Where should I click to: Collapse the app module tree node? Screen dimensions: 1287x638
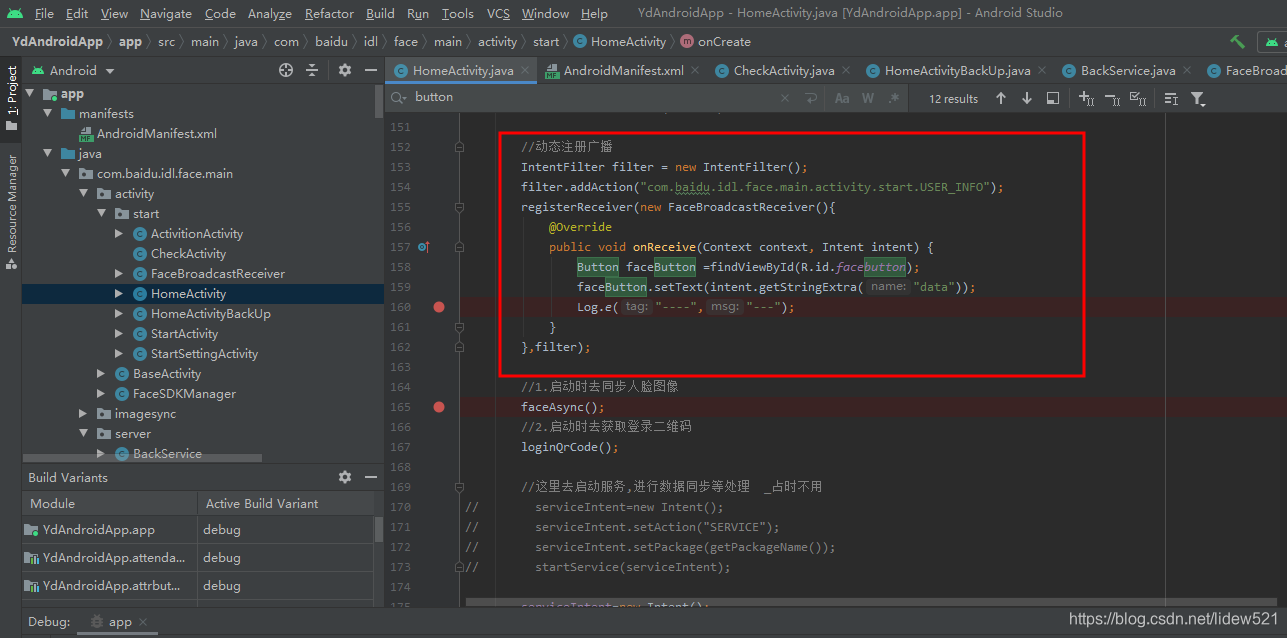30,94
